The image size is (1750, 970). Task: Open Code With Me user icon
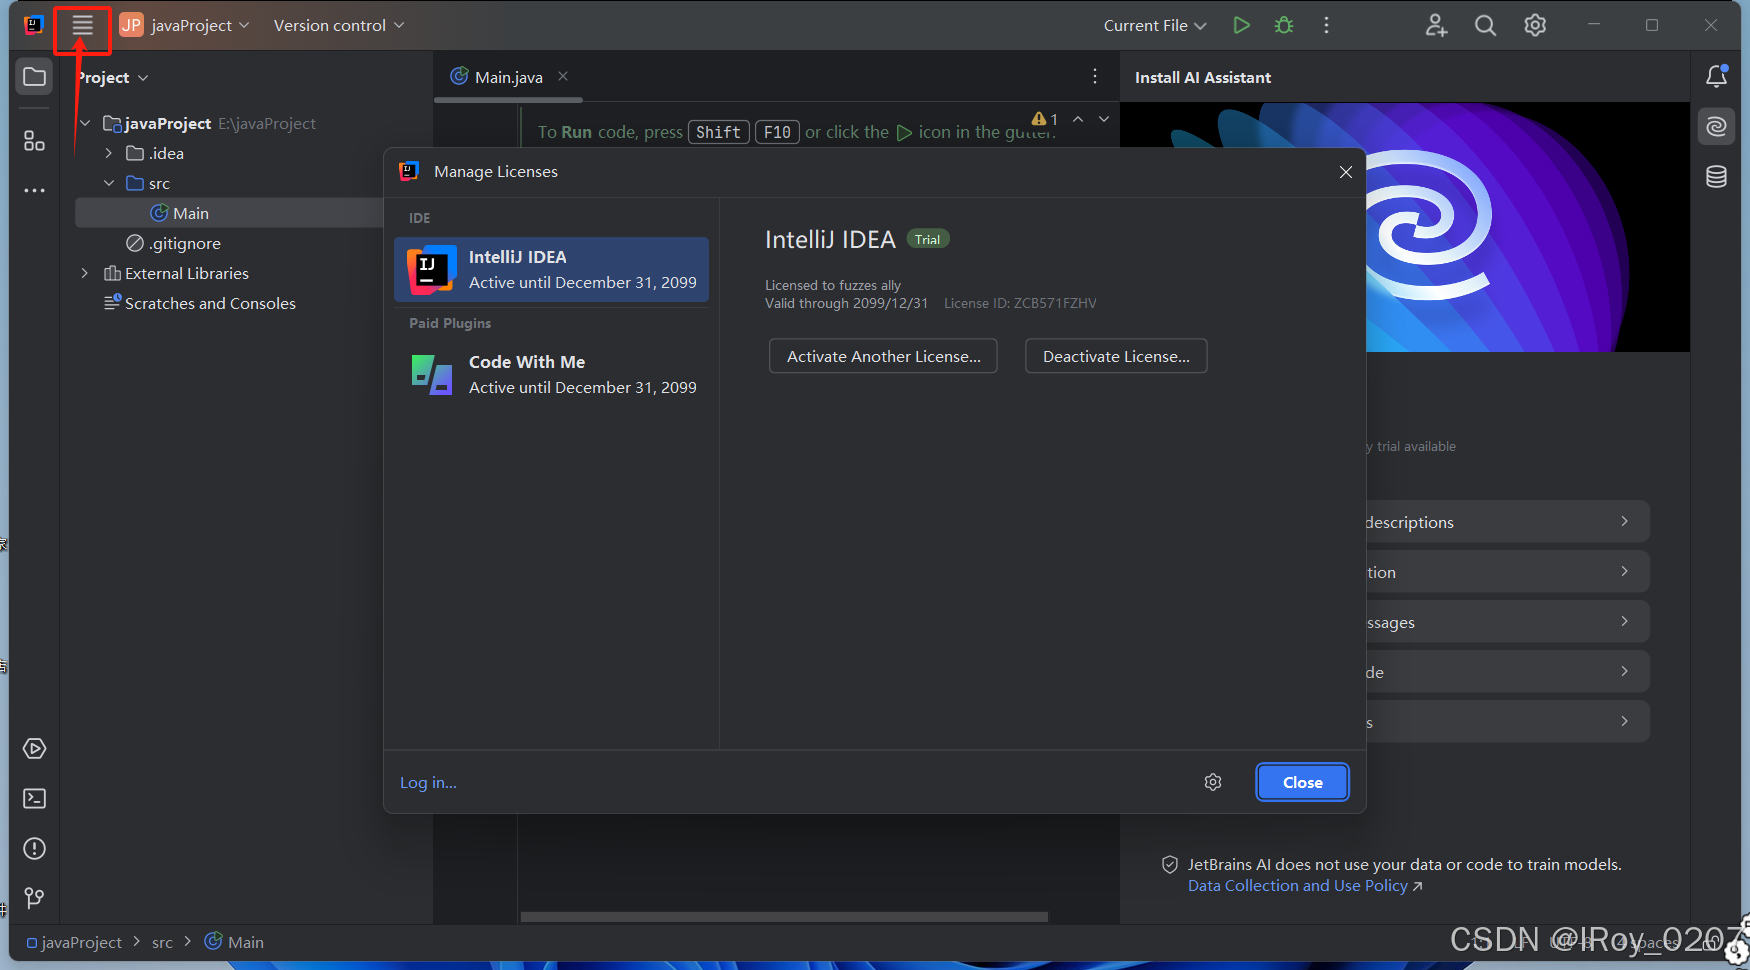tap(1436, 25)
